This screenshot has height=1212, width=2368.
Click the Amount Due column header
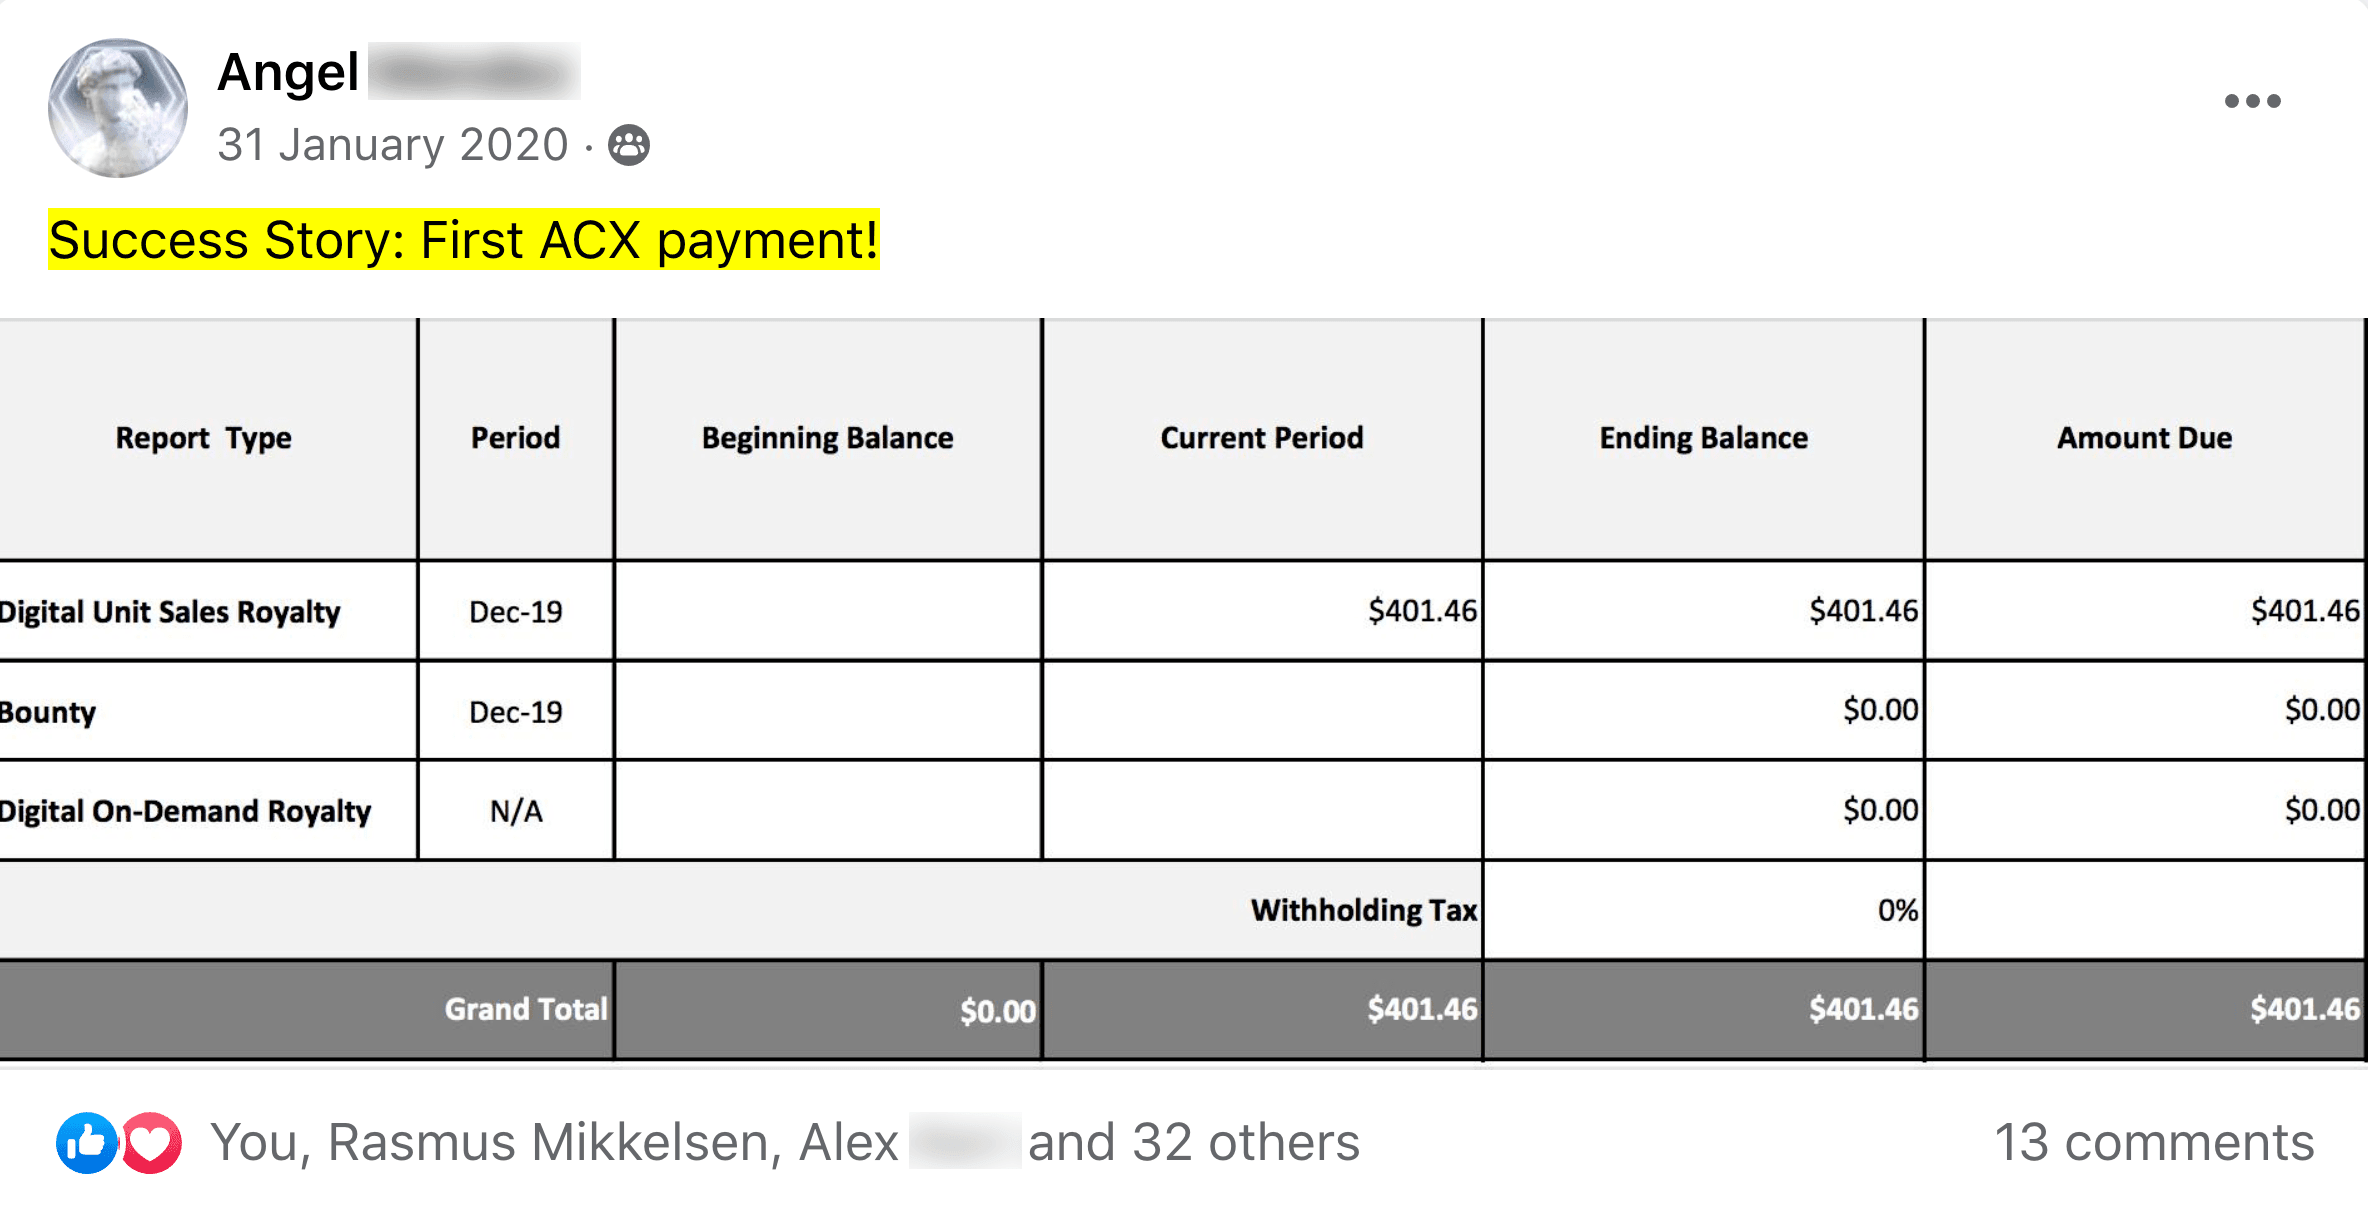click(2144, 438)
